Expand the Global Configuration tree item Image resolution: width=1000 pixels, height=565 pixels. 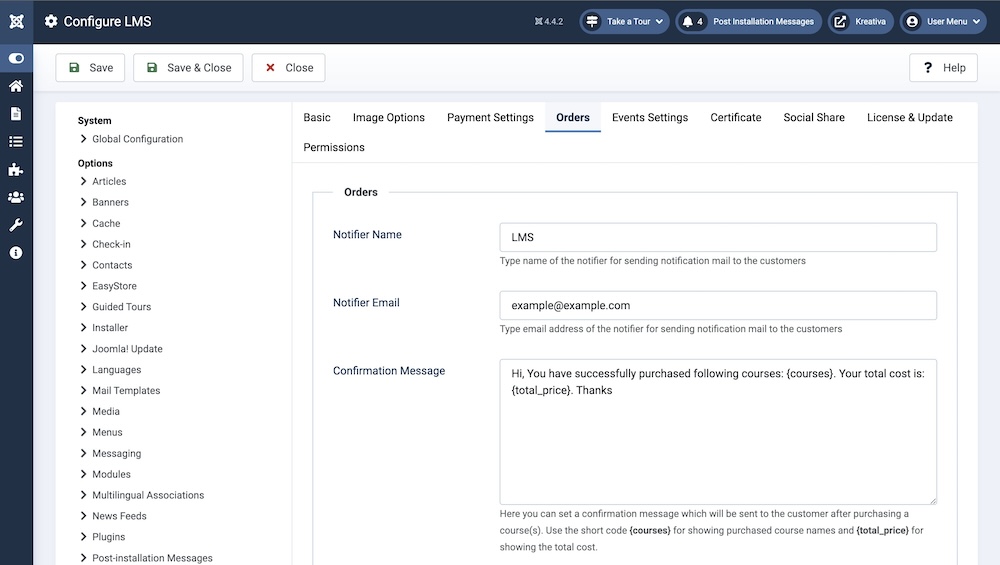[137, 139]
